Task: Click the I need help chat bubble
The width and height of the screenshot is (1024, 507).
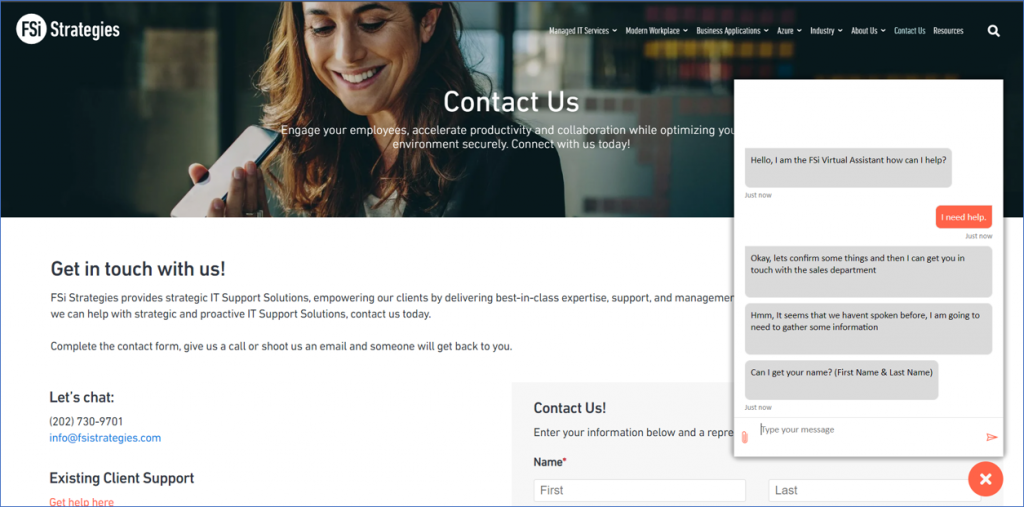Action: pos(963,217)
